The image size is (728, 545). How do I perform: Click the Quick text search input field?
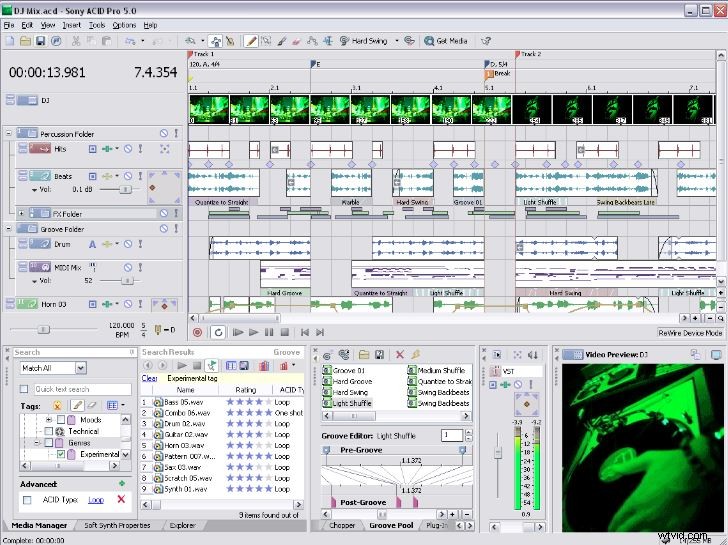(82, 389)
